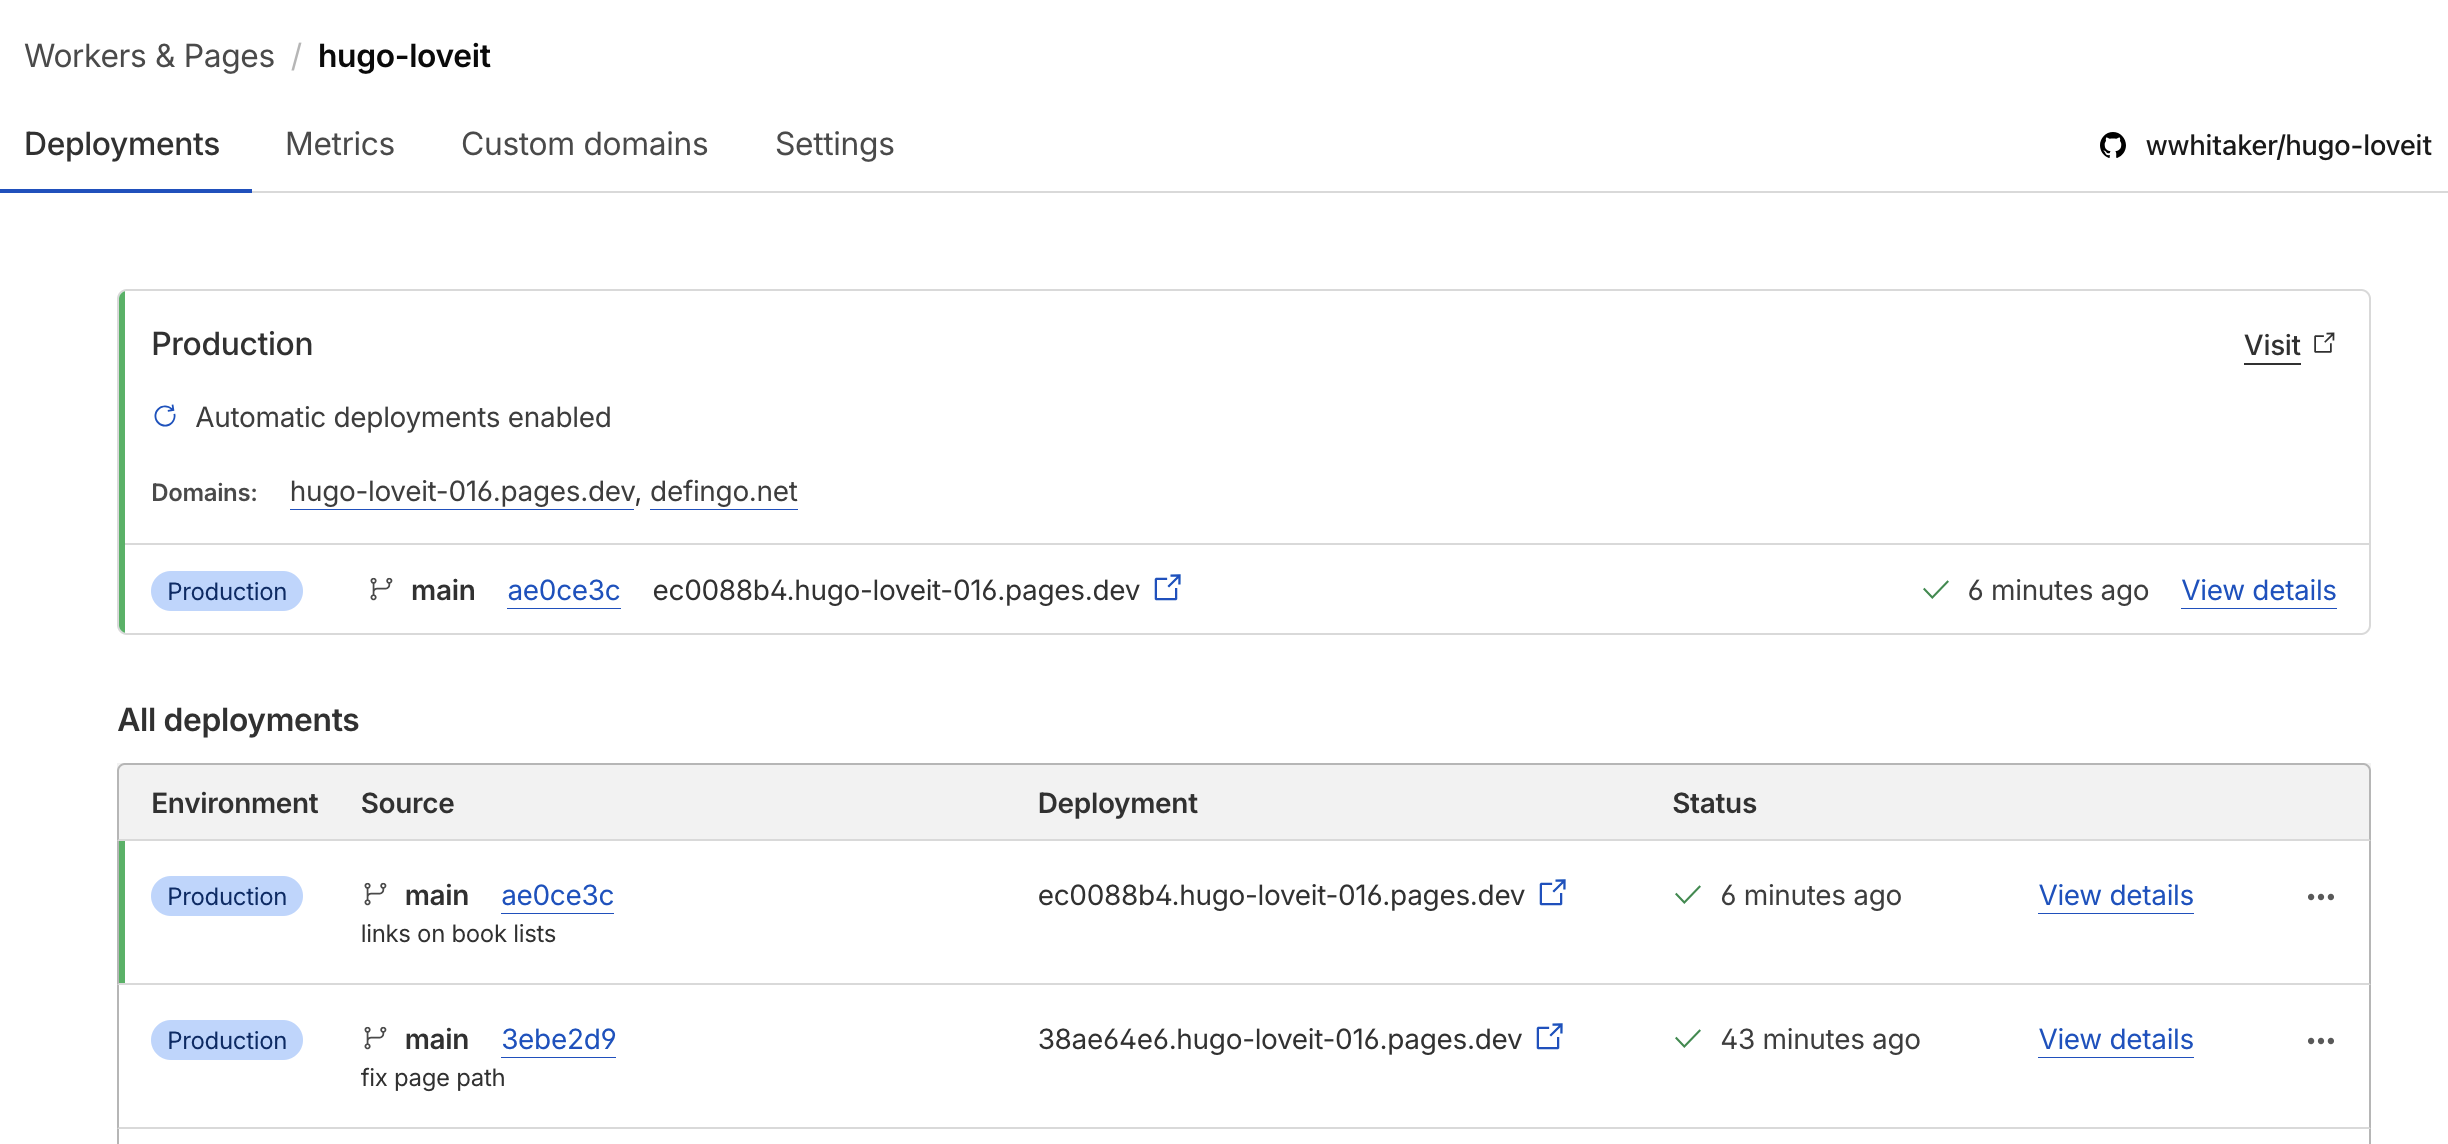Click 6 minutes ago in deployments table
Image resolution: width=2448 pixels, height=1144 pixels.
1811,896
